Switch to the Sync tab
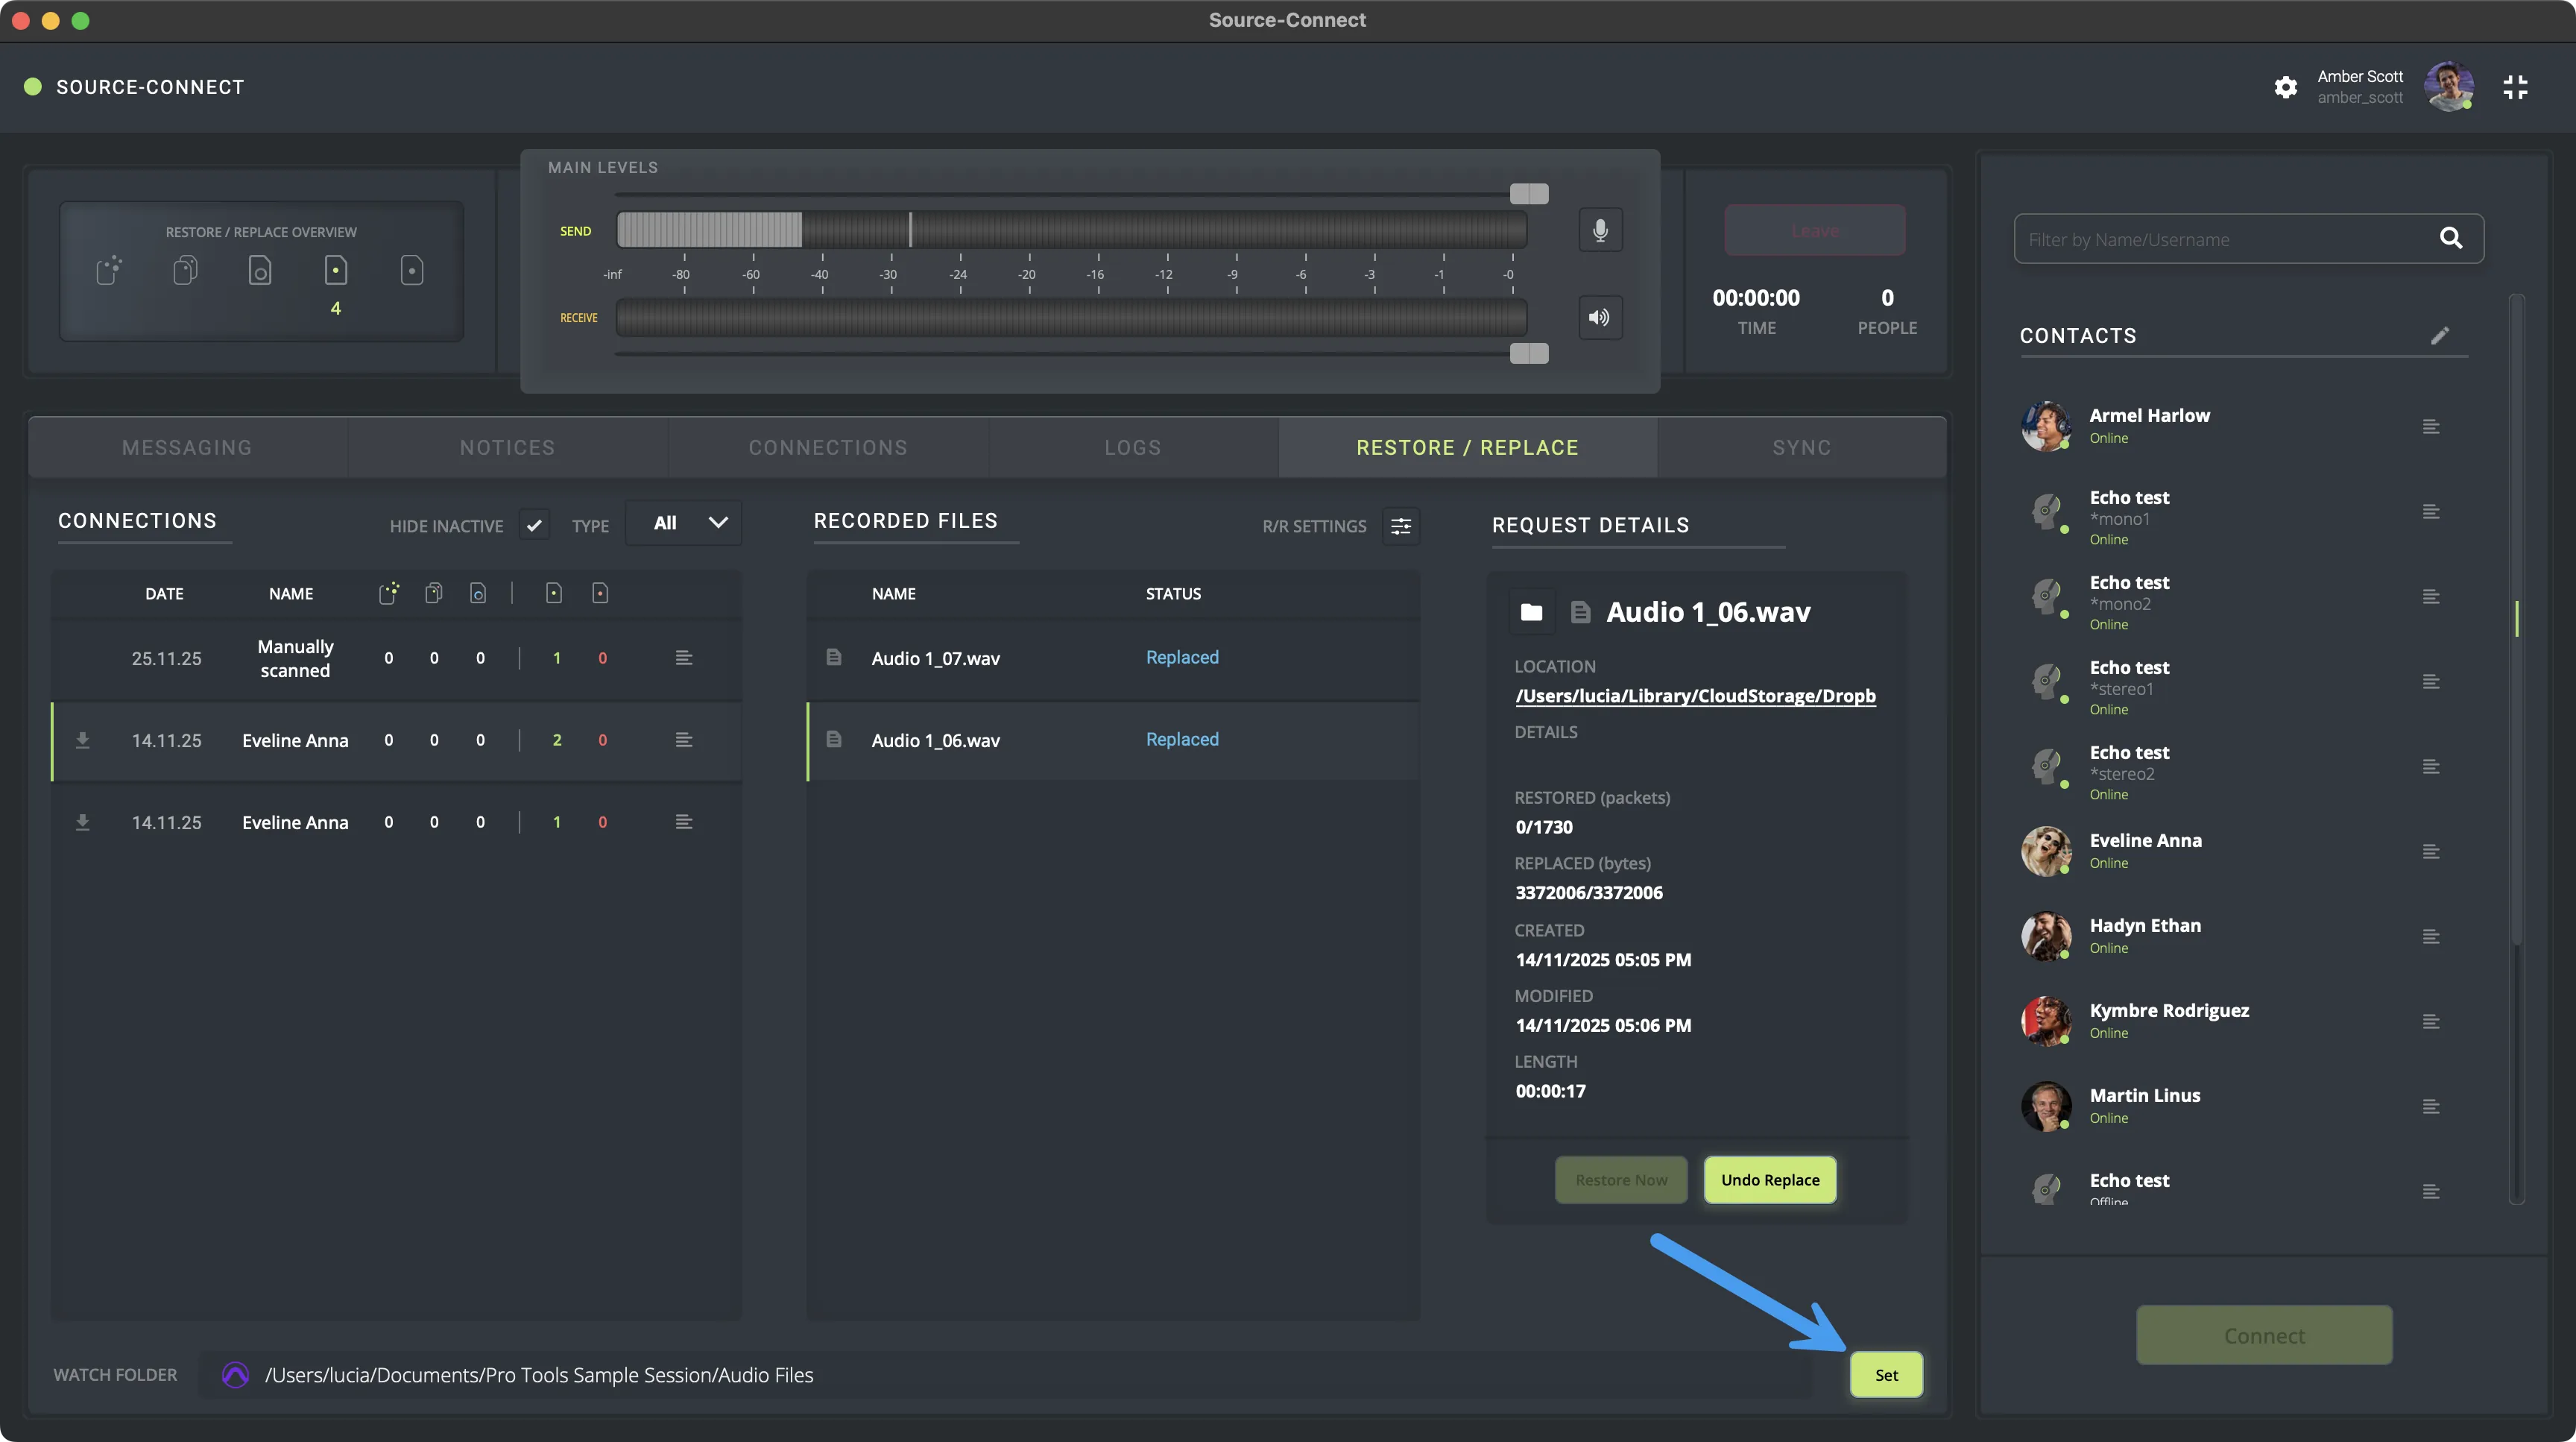This screenshot has height=1442, width=2576. tap(1802, 448)
